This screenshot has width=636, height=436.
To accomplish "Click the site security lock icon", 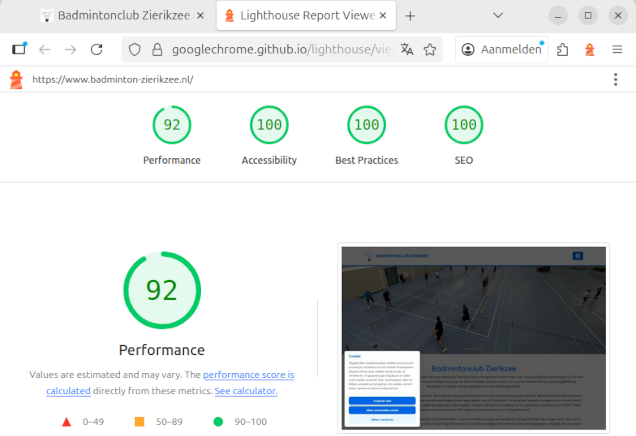I will tap(157, 49).
